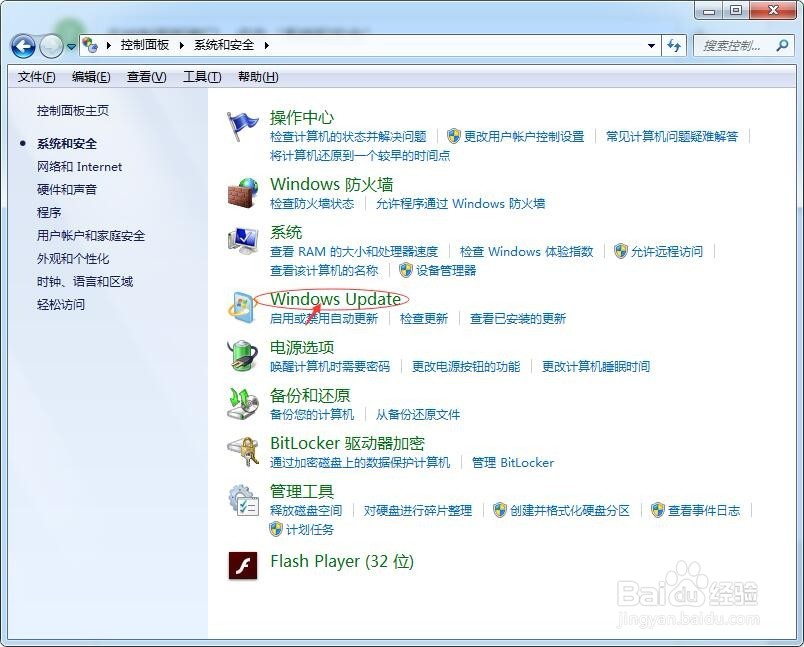
Task: Open the 帮助(H) menu
Action: click(x=258, y=77)
